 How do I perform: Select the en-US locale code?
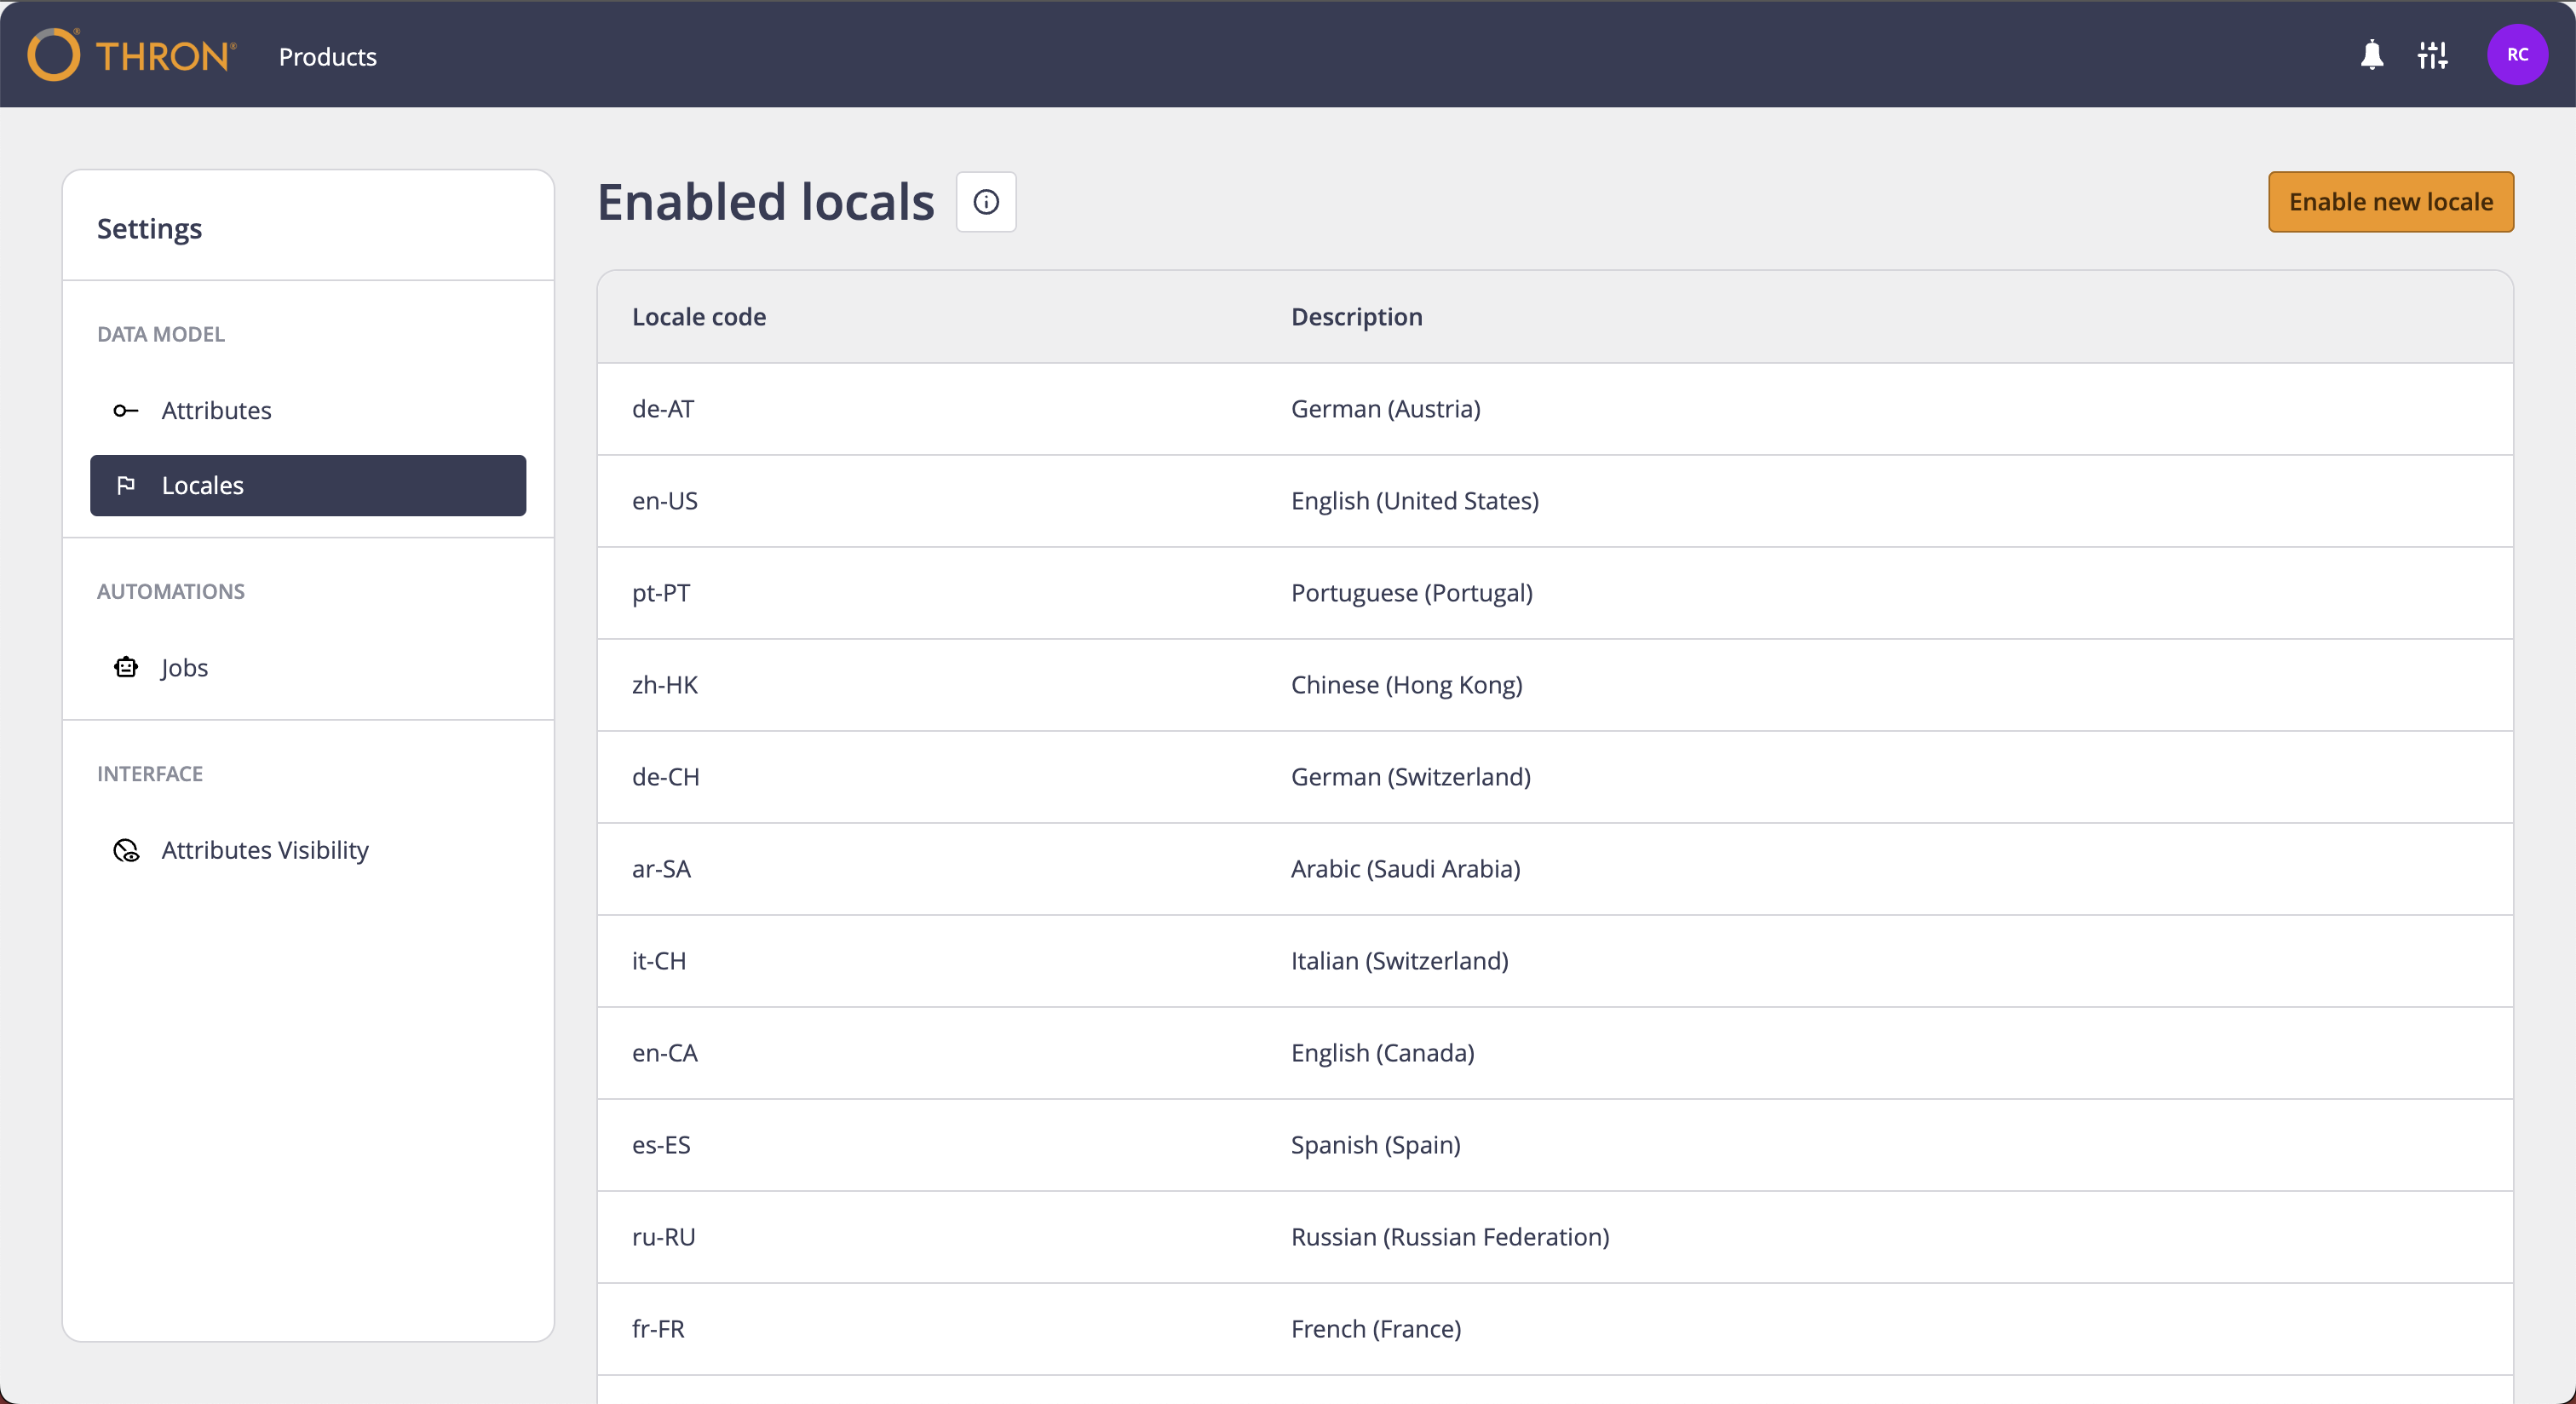(x=665, y=501)
